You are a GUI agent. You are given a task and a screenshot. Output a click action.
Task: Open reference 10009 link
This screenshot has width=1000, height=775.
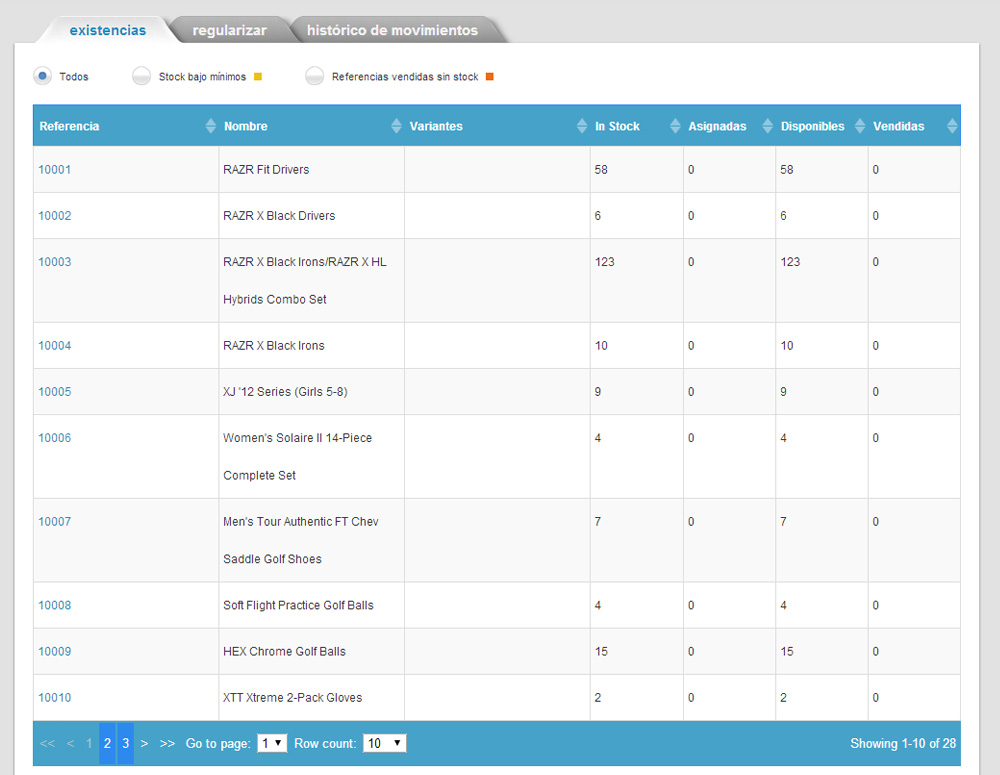55,651
